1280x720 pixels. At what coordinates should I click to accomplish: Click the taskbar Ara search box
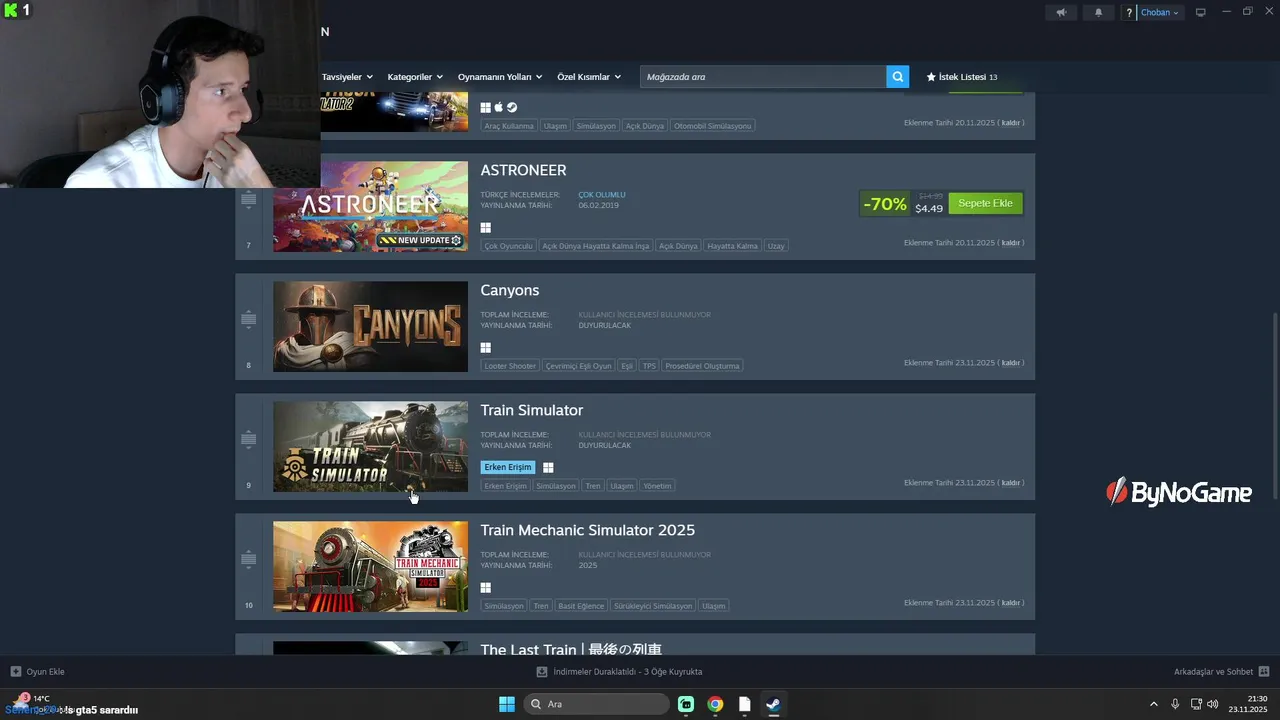tap(596, 704)
